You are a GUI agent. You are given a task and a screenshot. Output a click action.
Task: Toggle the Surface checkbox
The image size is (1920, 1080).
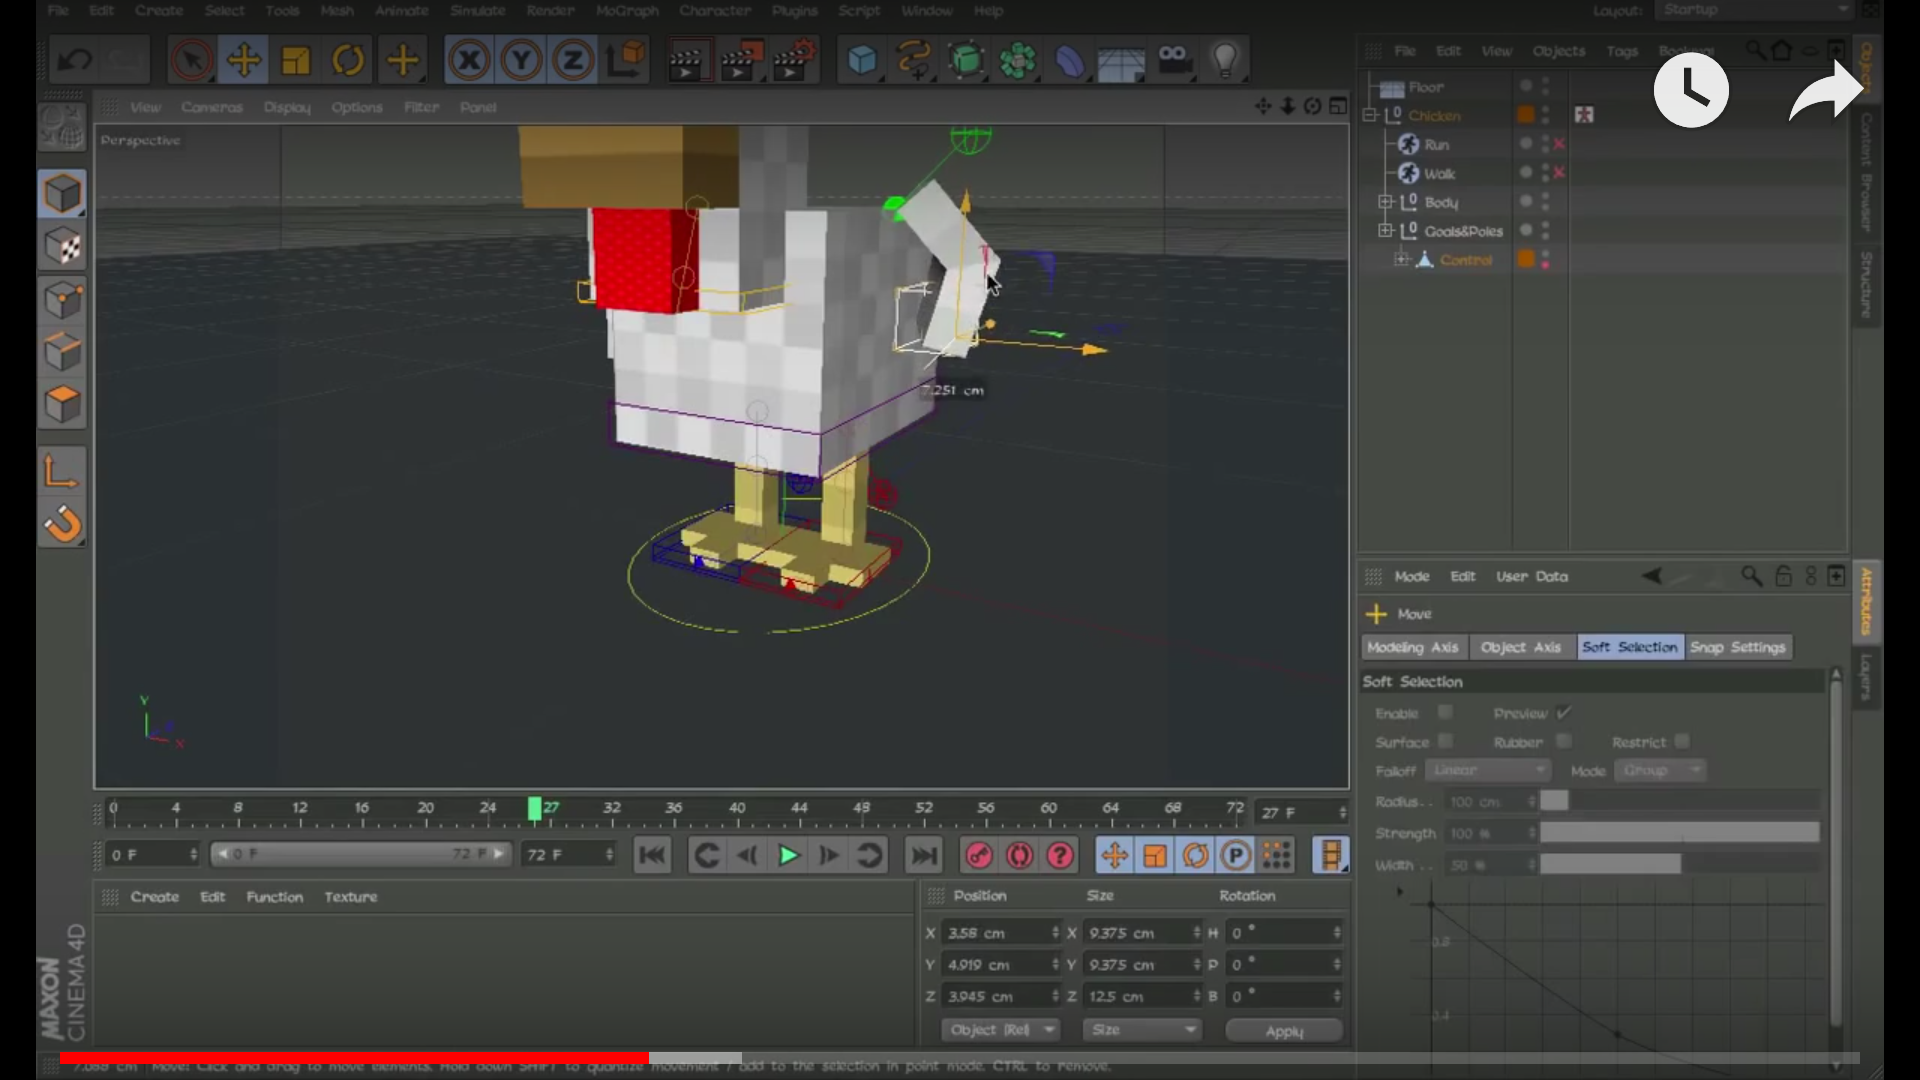pyautogui.click(x=1445, y=742)
